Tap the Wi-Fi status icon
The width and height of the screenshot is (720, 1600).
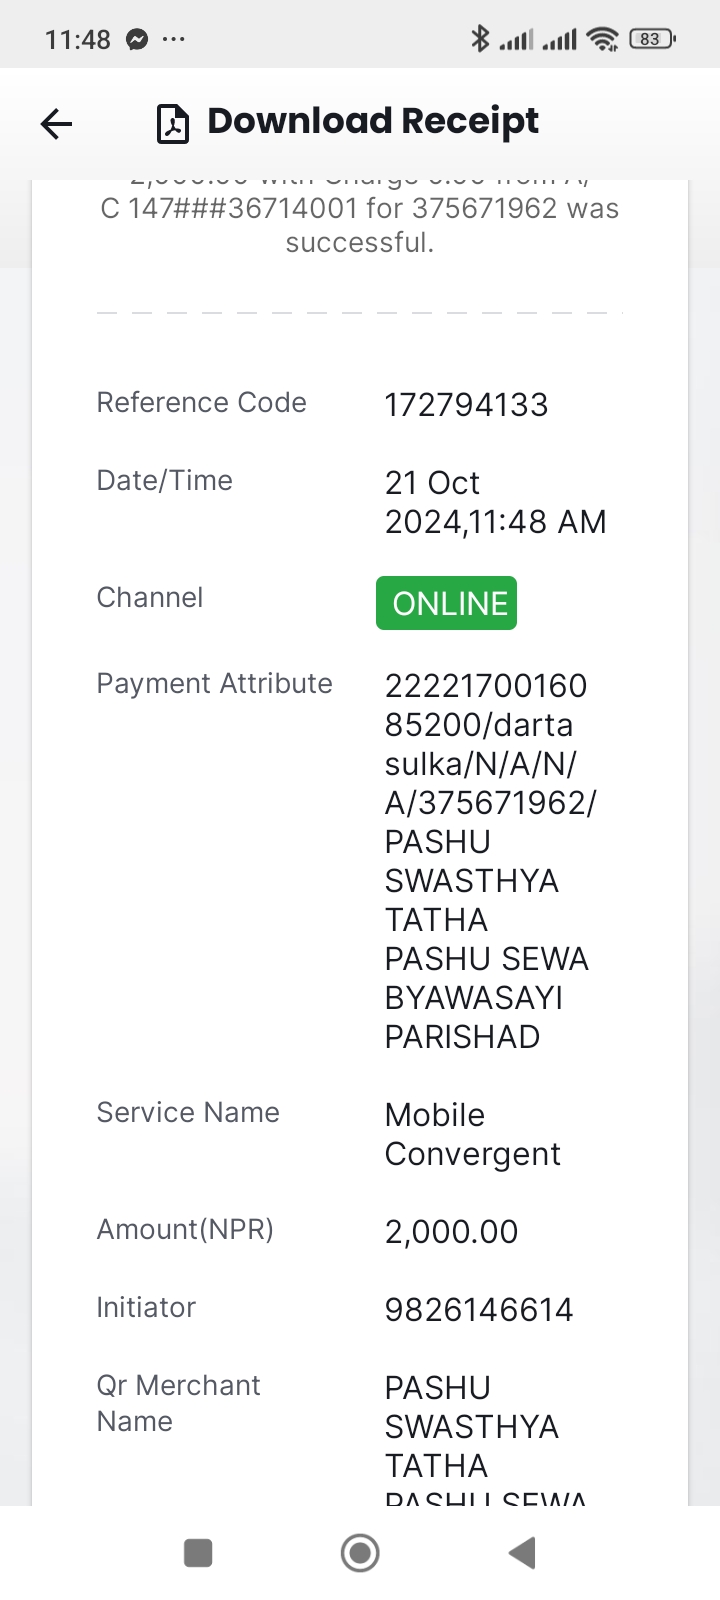(603, 39)
